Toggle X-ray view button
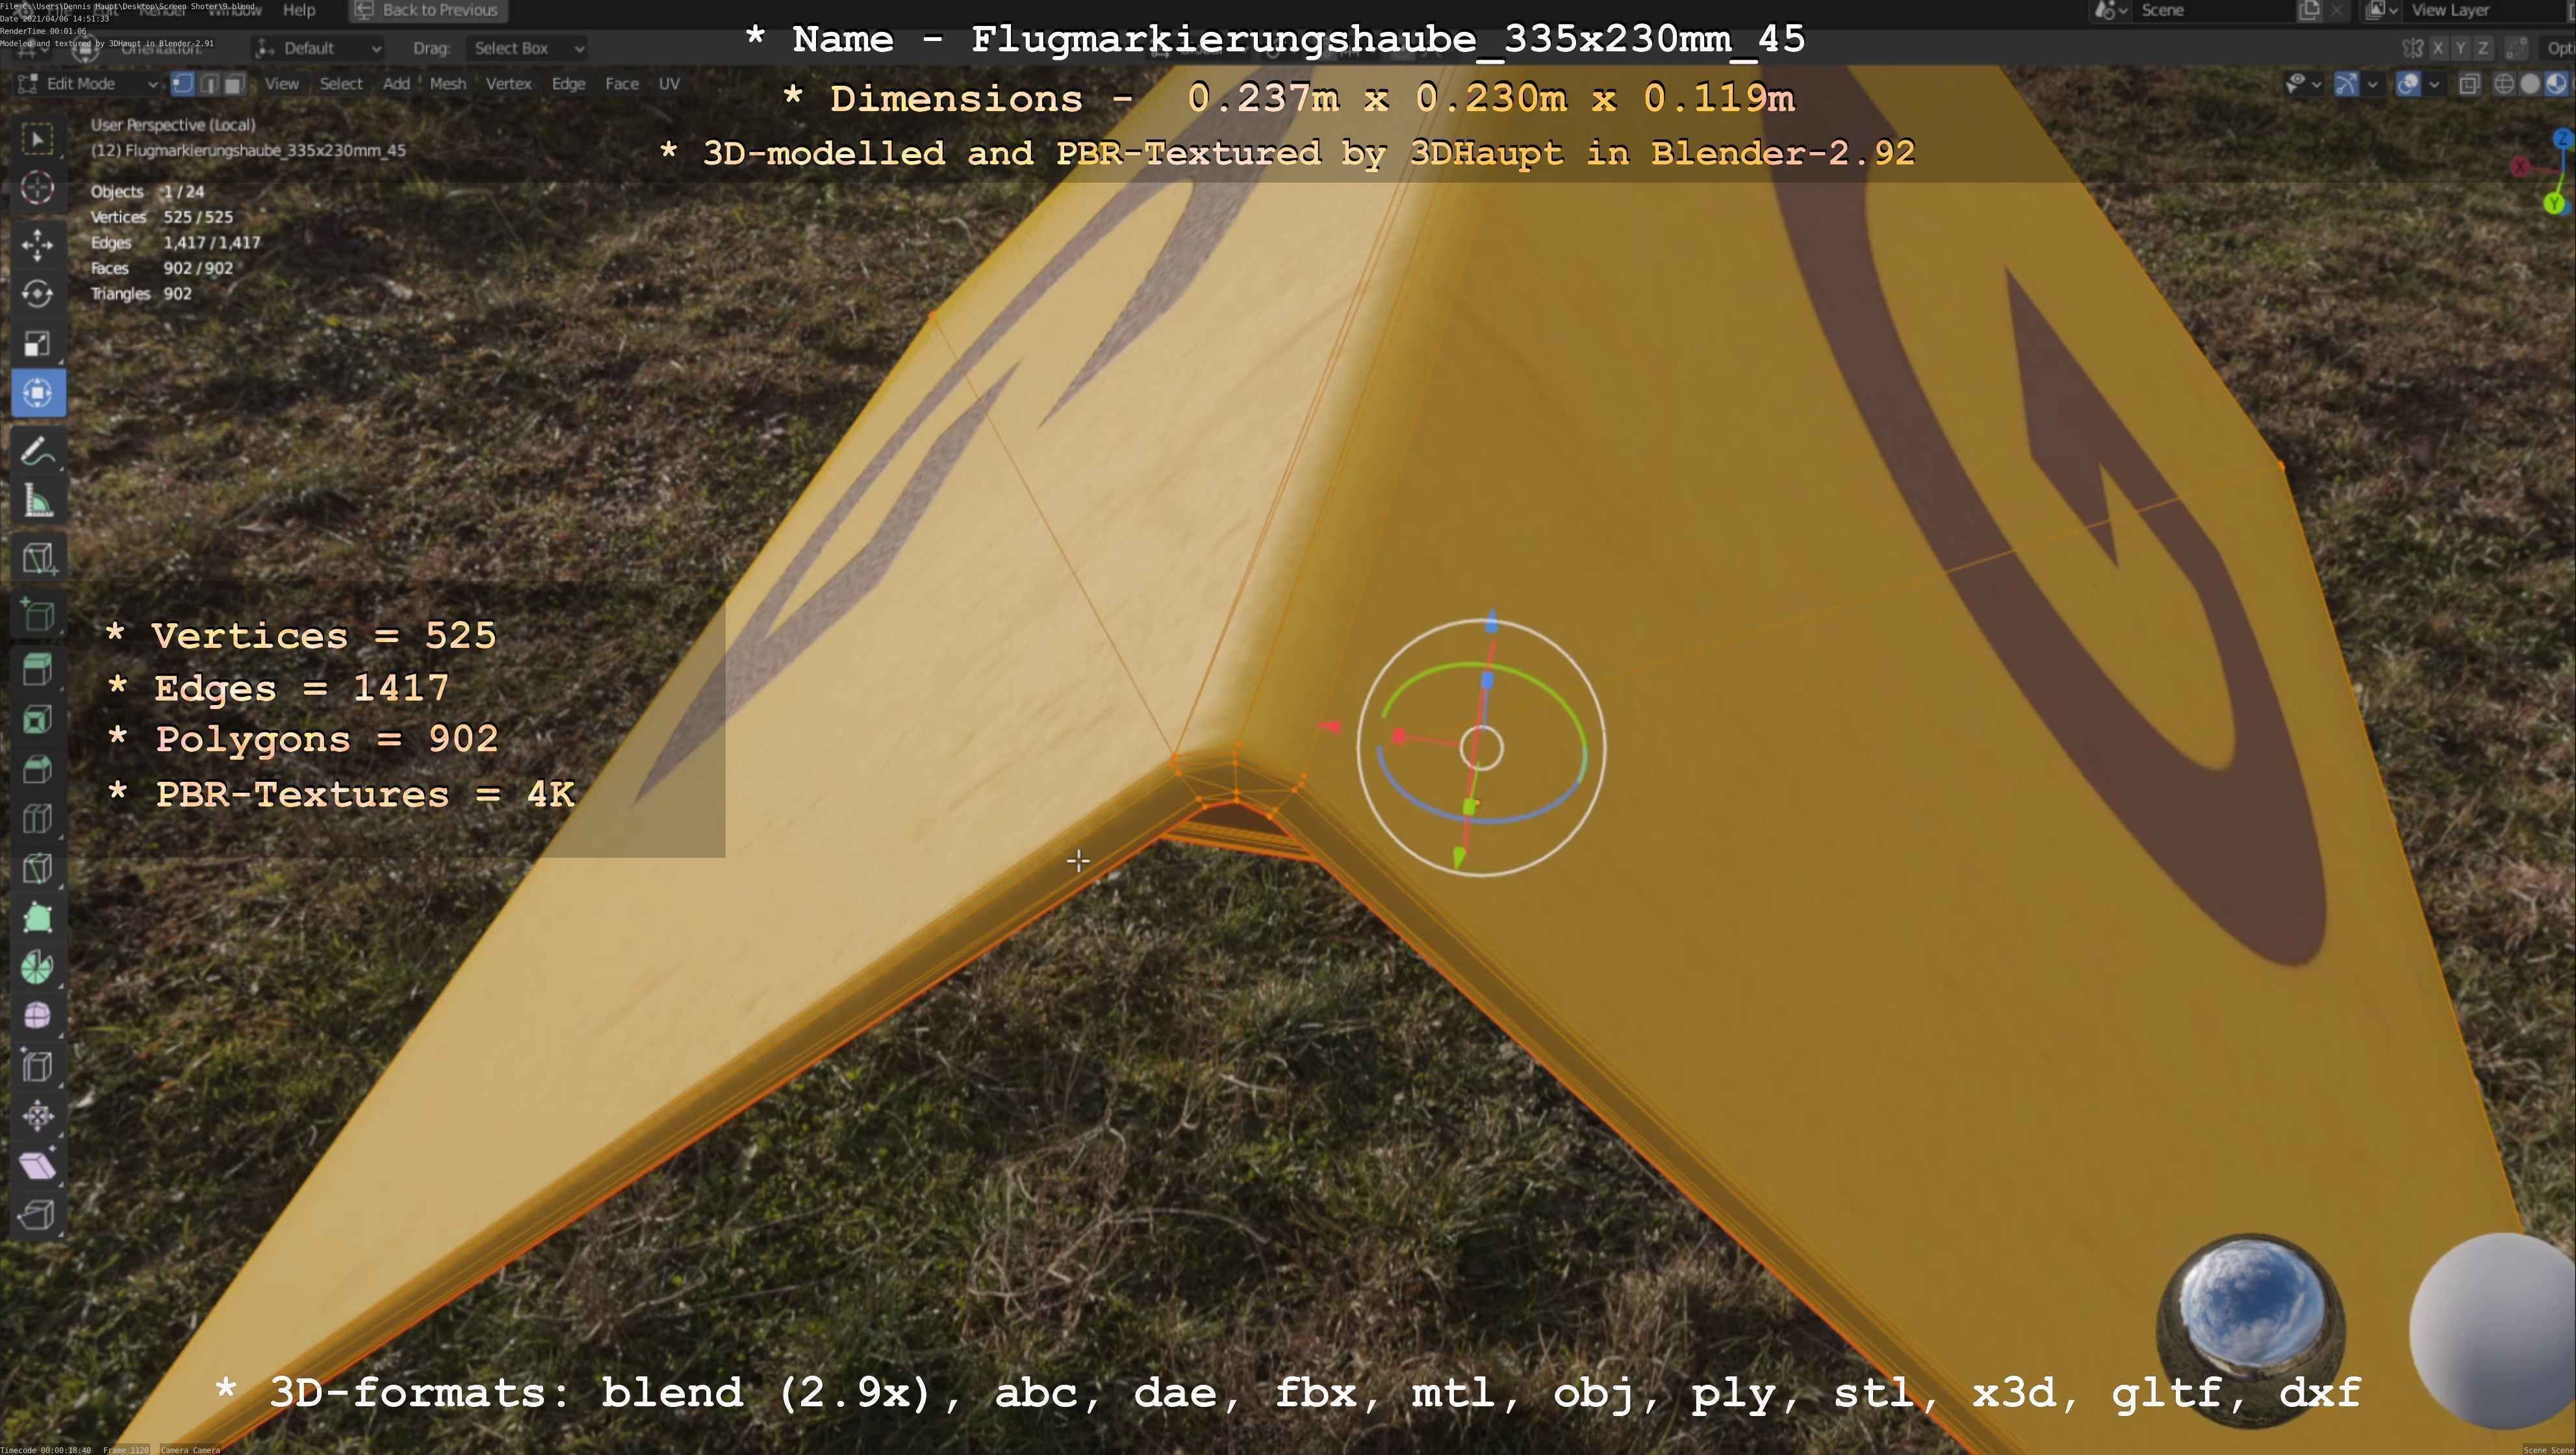The height and width of the screenshot is (1455, 2576). pos(2469,85)
